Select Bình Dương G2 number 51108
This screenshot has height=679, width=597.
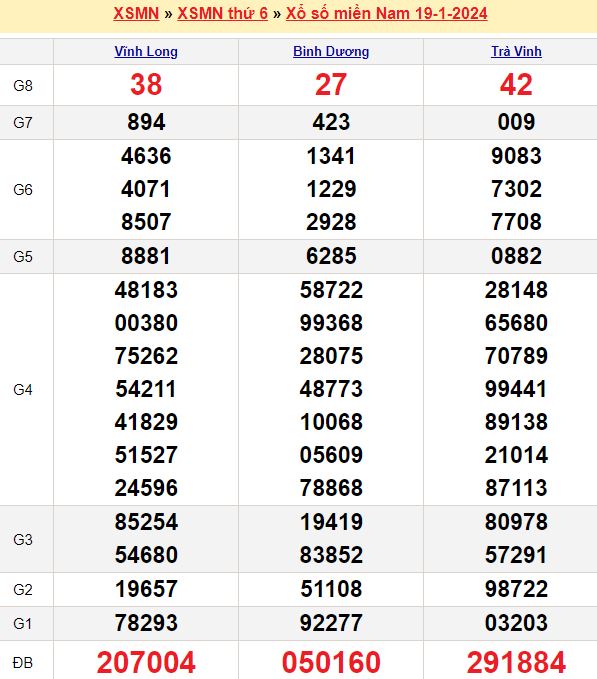331,589
